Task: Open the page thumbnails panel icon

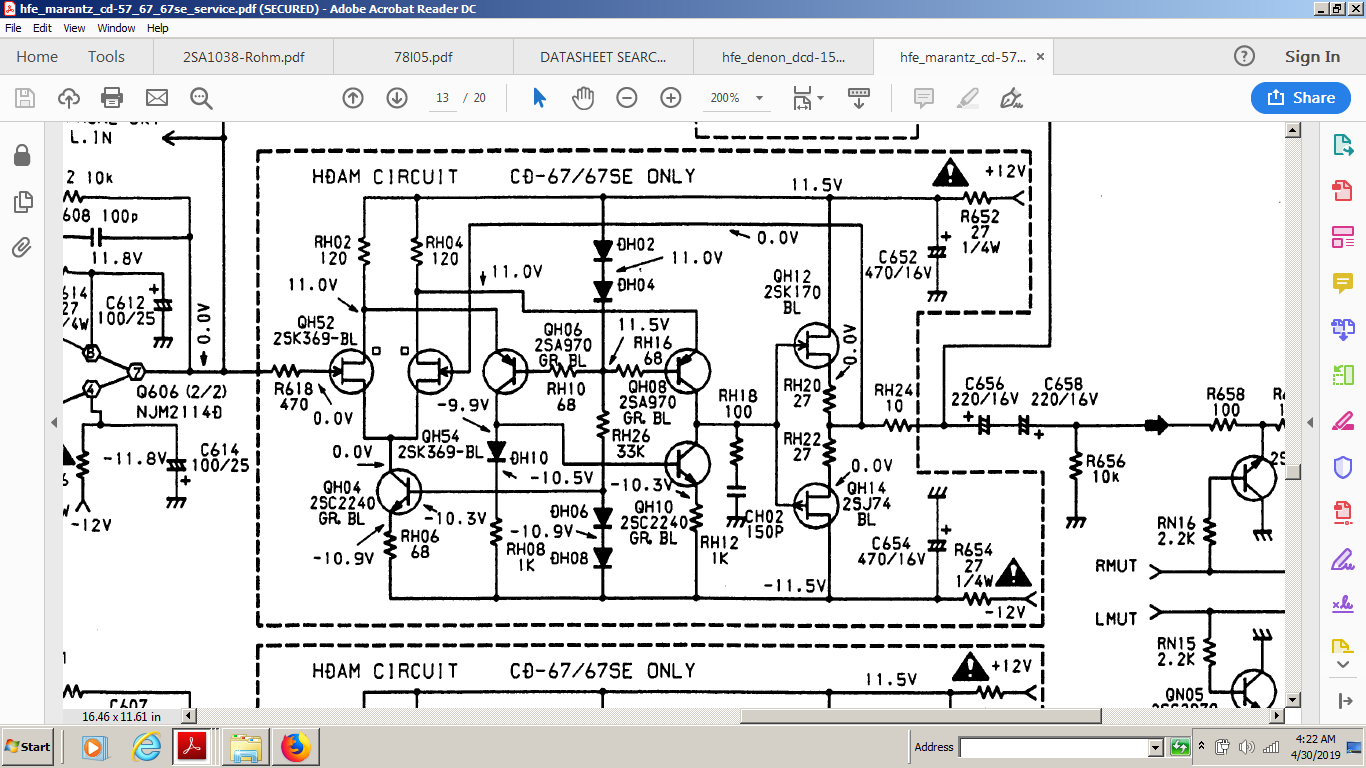Action: 22,202
